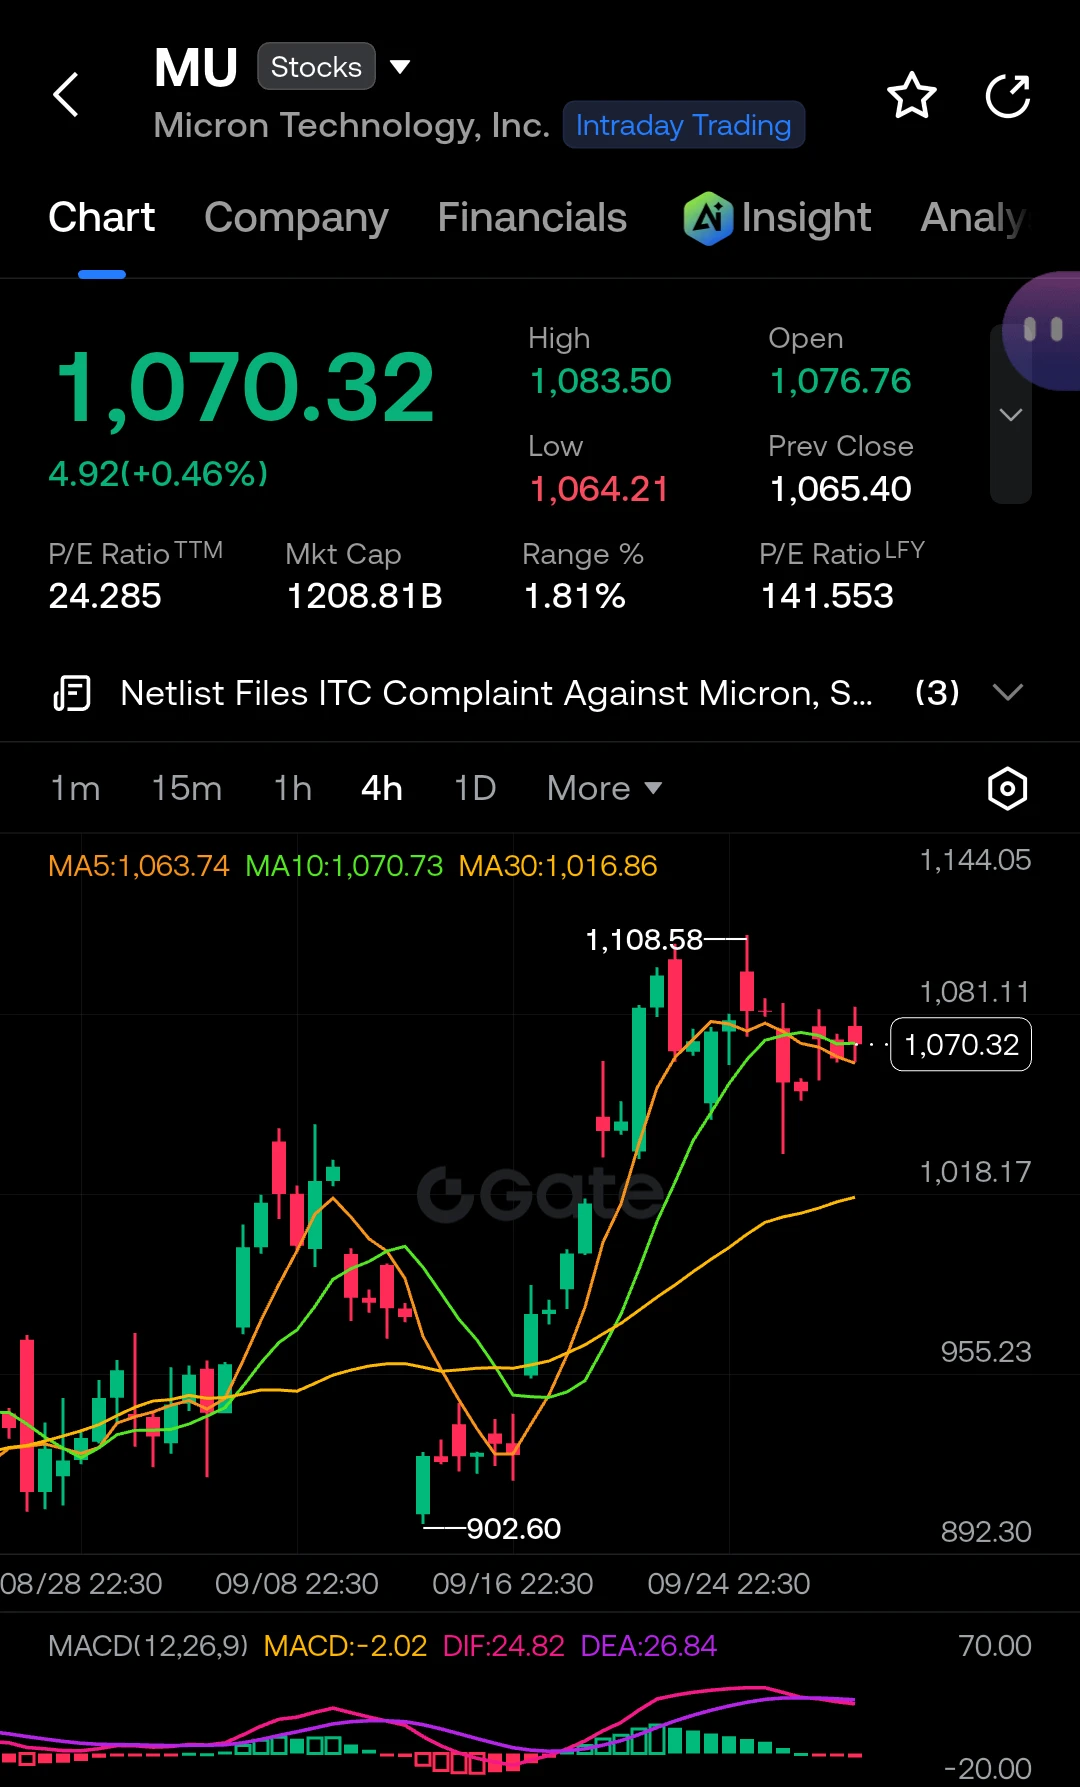Viewport: 1080px width, 1787px height.
Task: Switch to the Company tab
Action: coord(296,217)
